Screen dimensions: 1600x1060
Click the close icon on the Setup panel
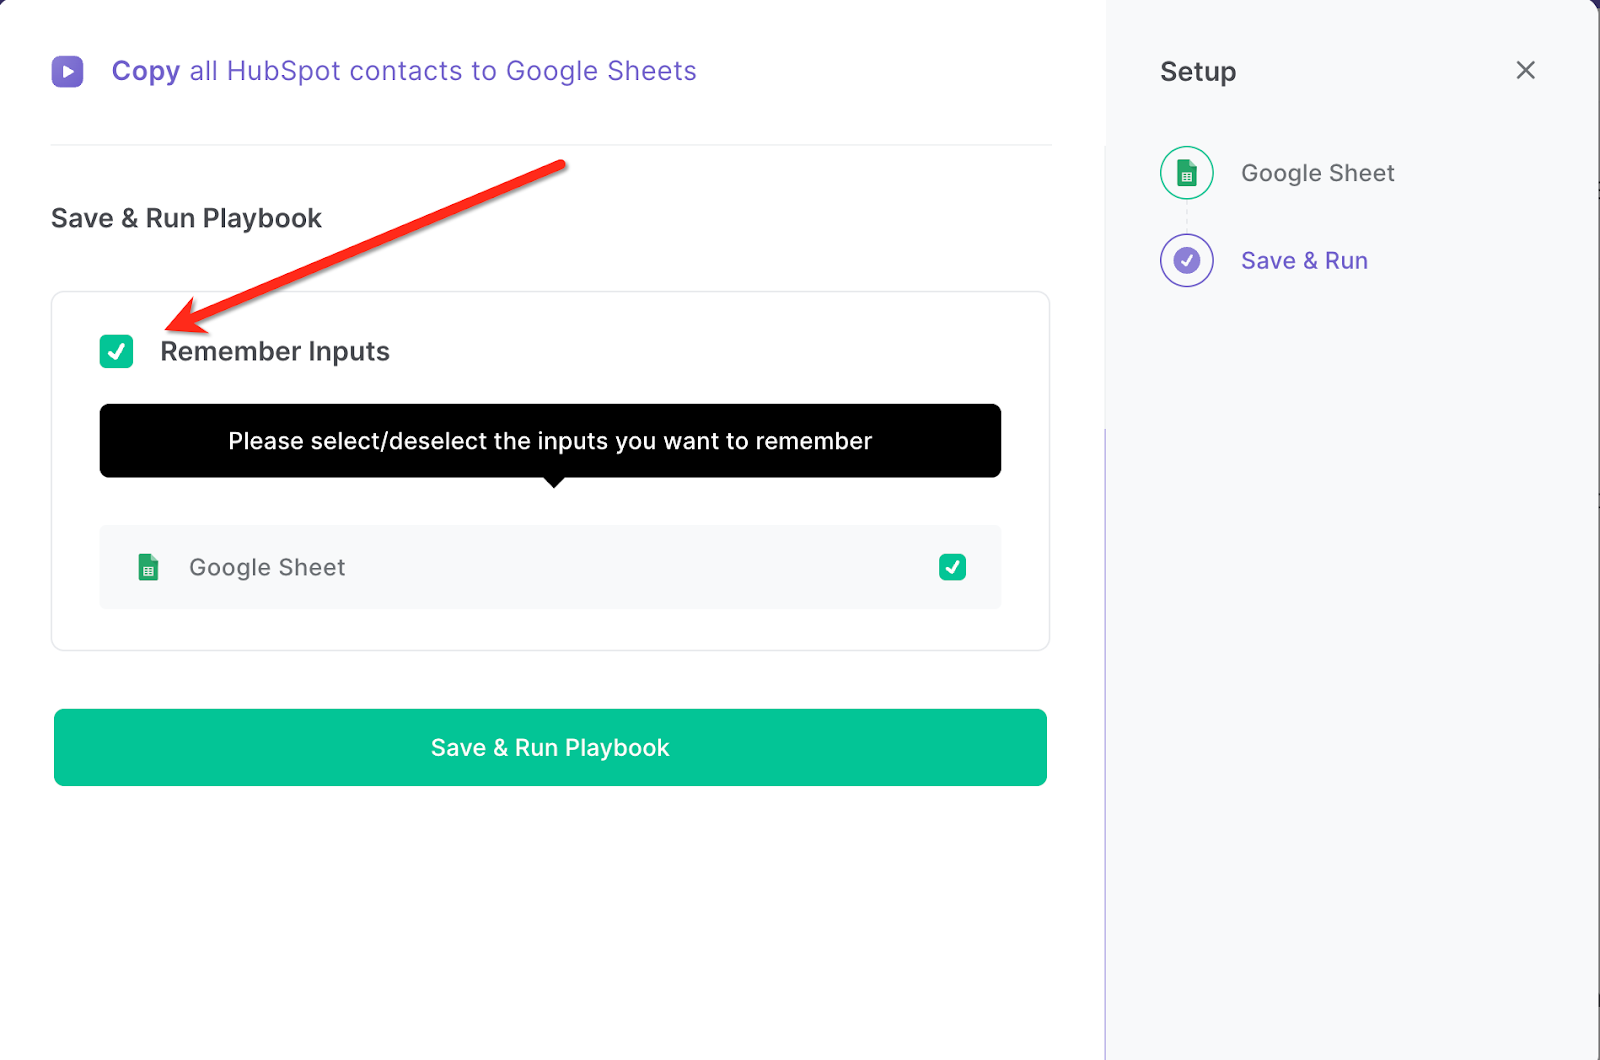[1525, 70]
